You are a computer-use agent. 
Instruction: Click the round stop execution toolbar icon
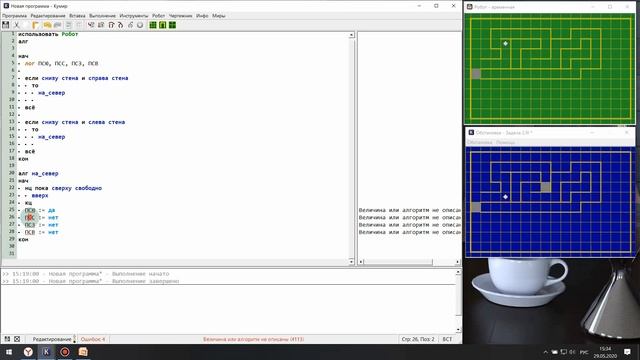click(x=140, y=25)
